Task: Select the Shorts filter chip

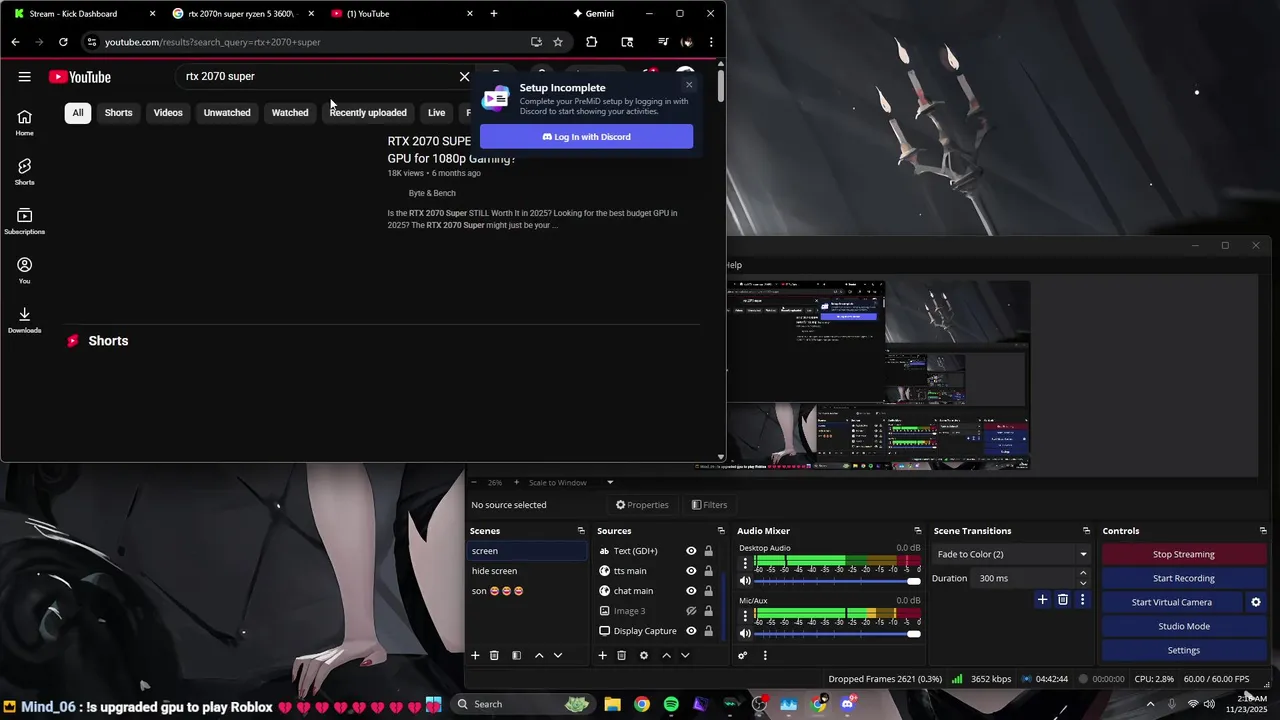Action: tap(118, 113)
